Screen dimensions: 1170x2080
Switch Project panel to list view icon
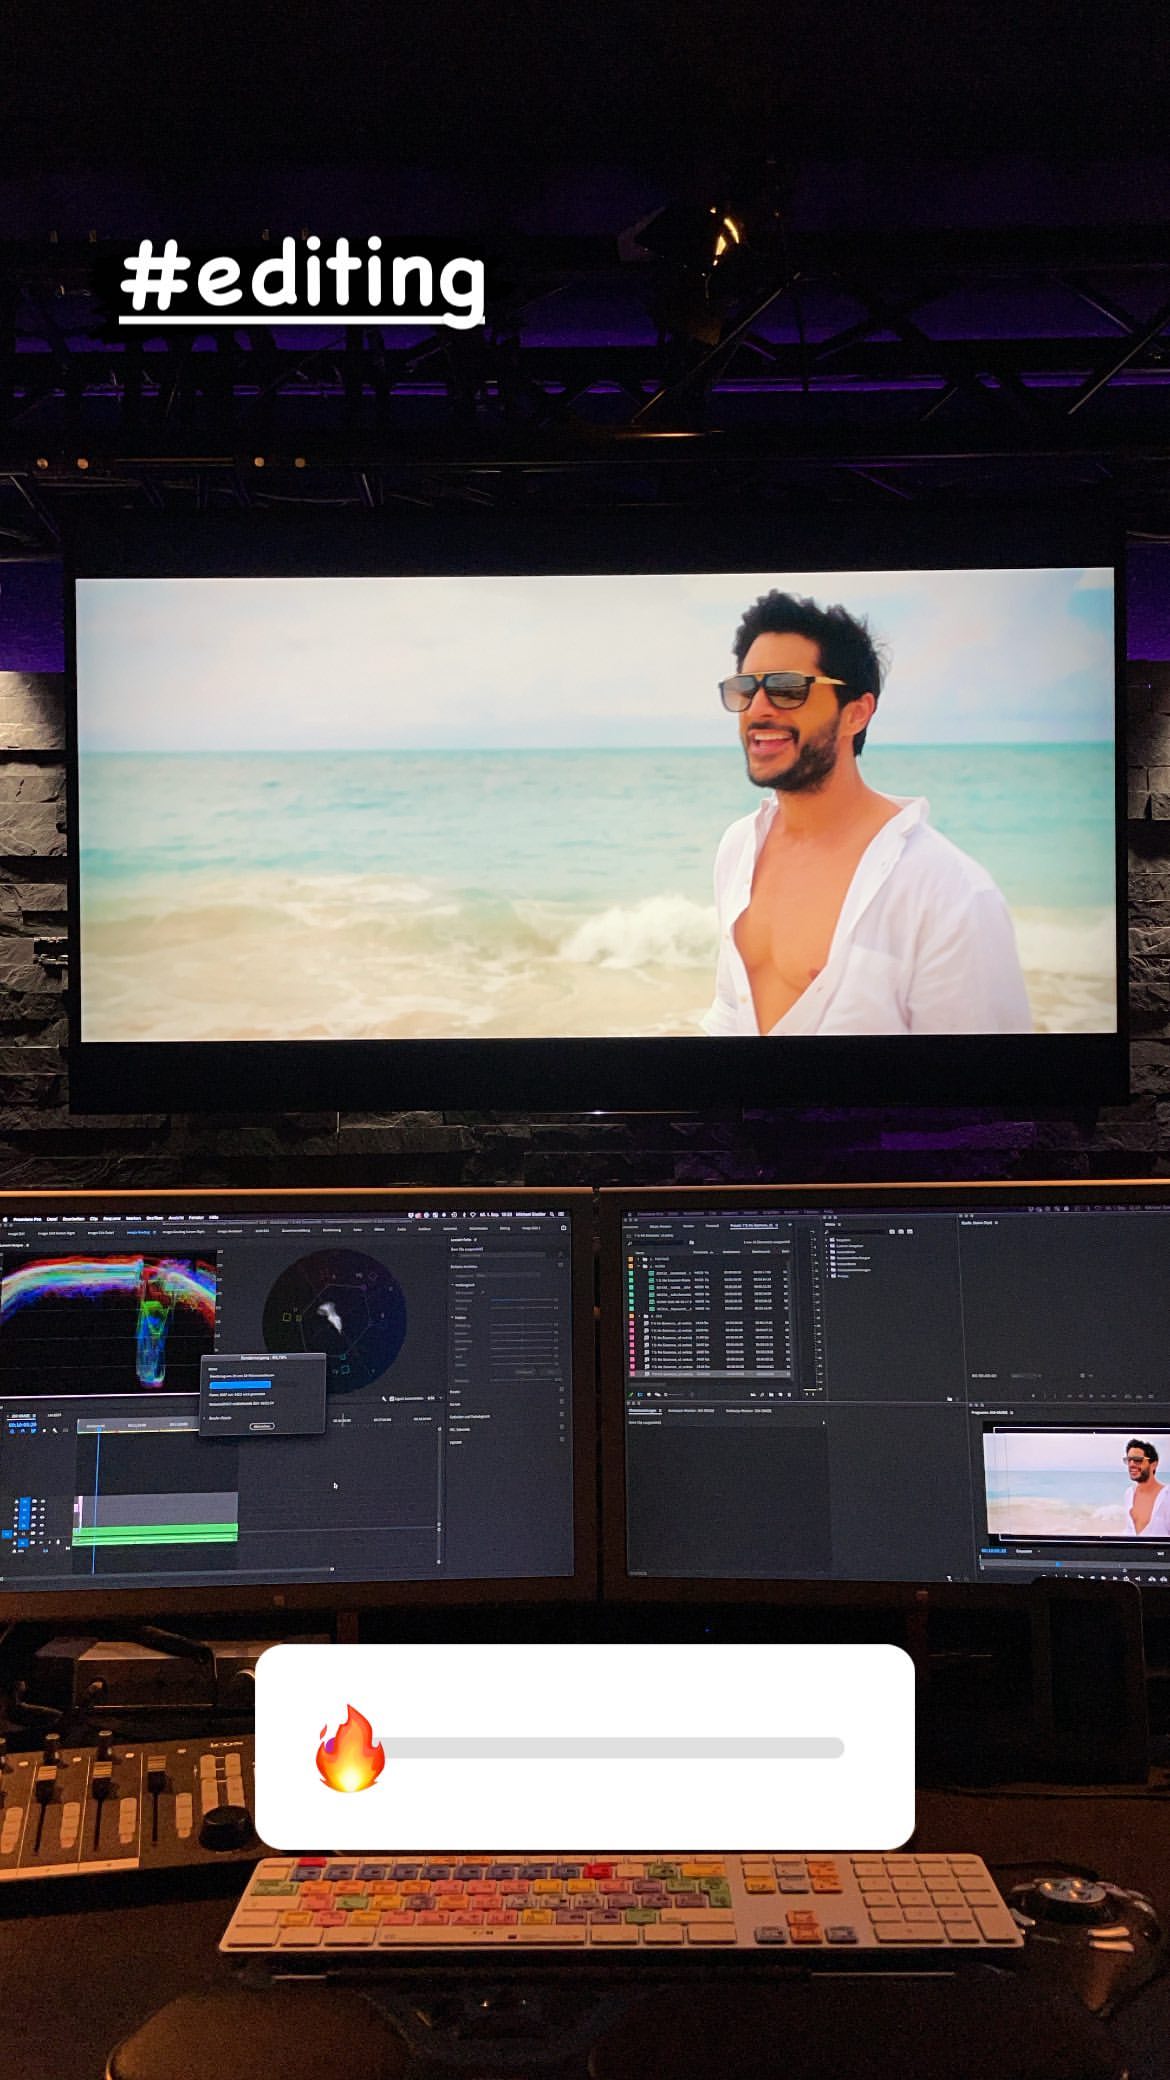pos(642,1393)
